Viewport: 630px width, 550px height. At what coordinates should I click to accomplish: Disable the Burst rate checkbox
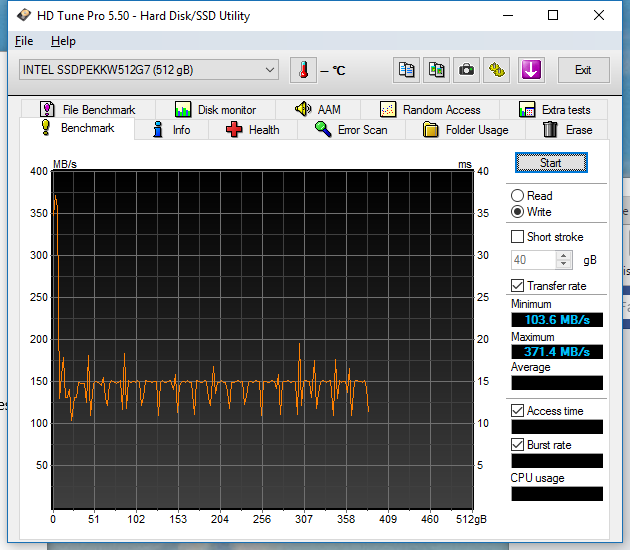(x=517, y=445)
